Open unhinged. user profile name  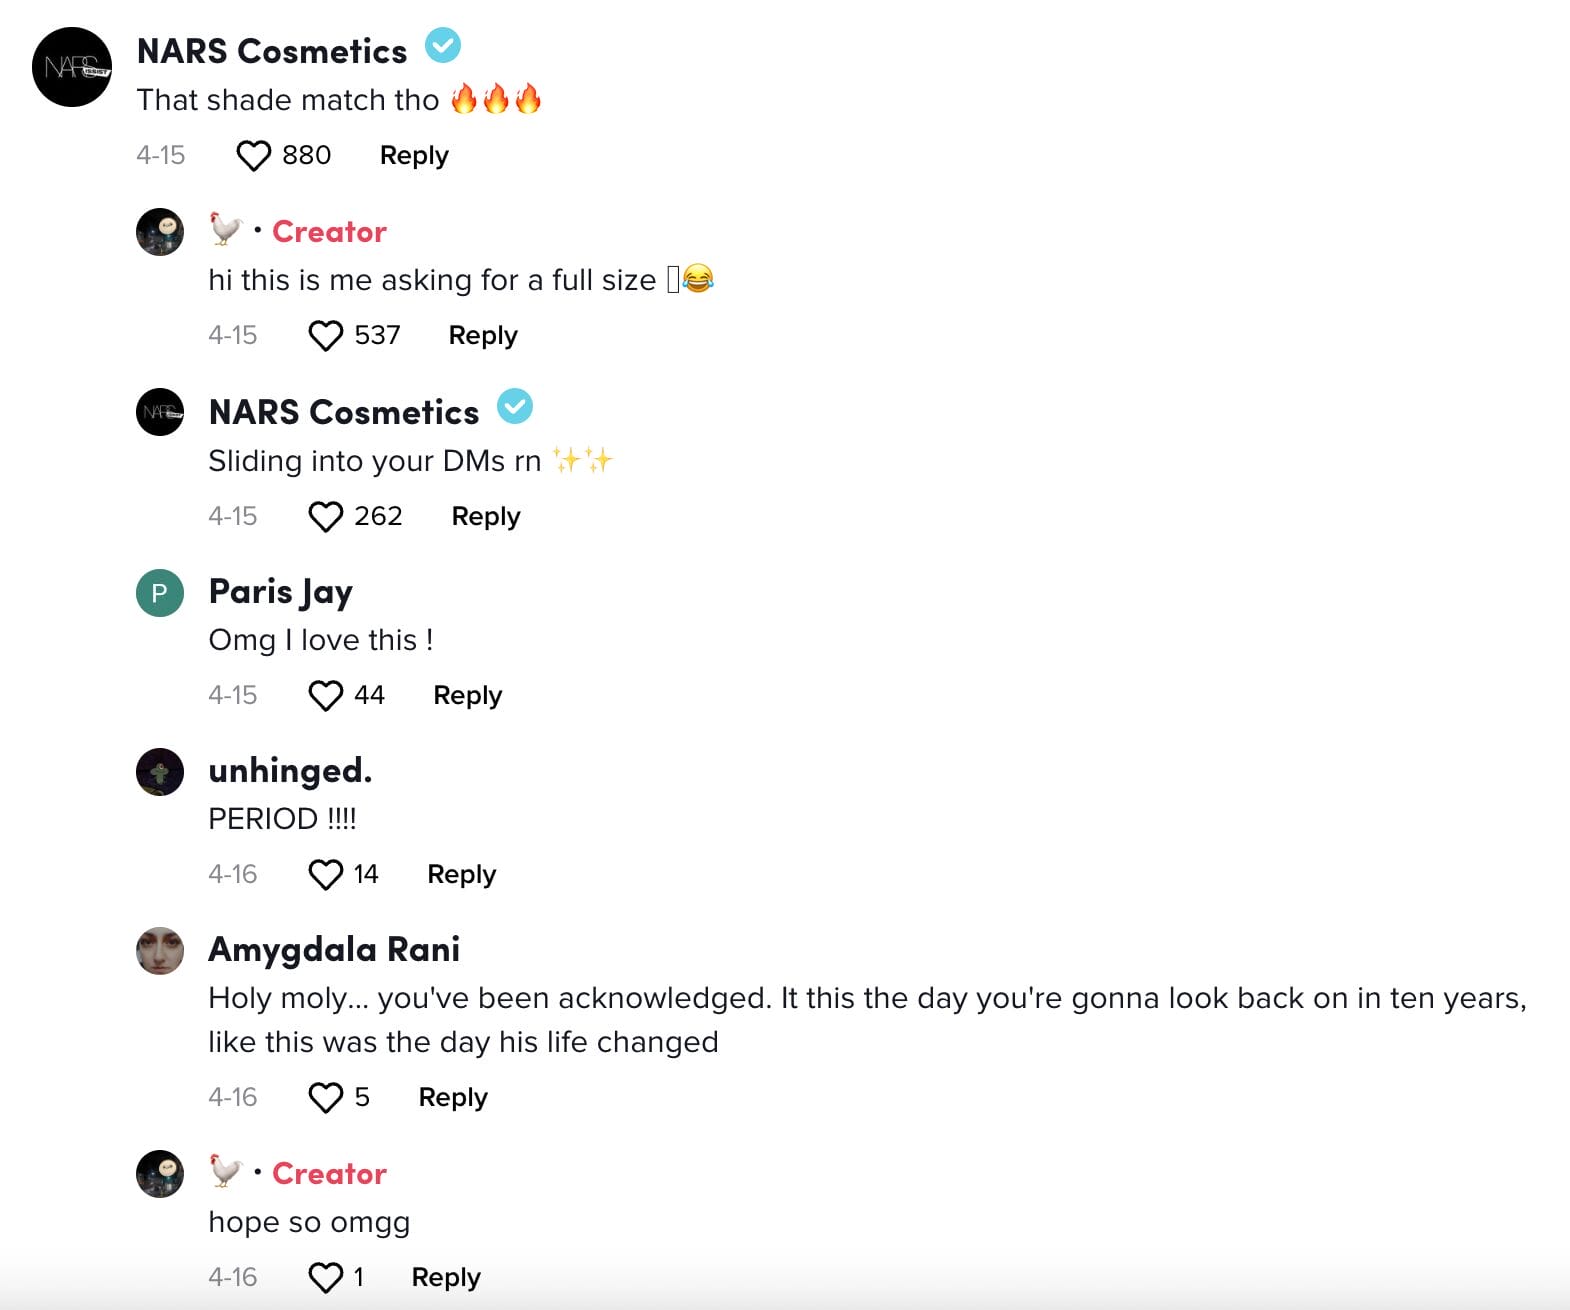[x=290, y=771]
